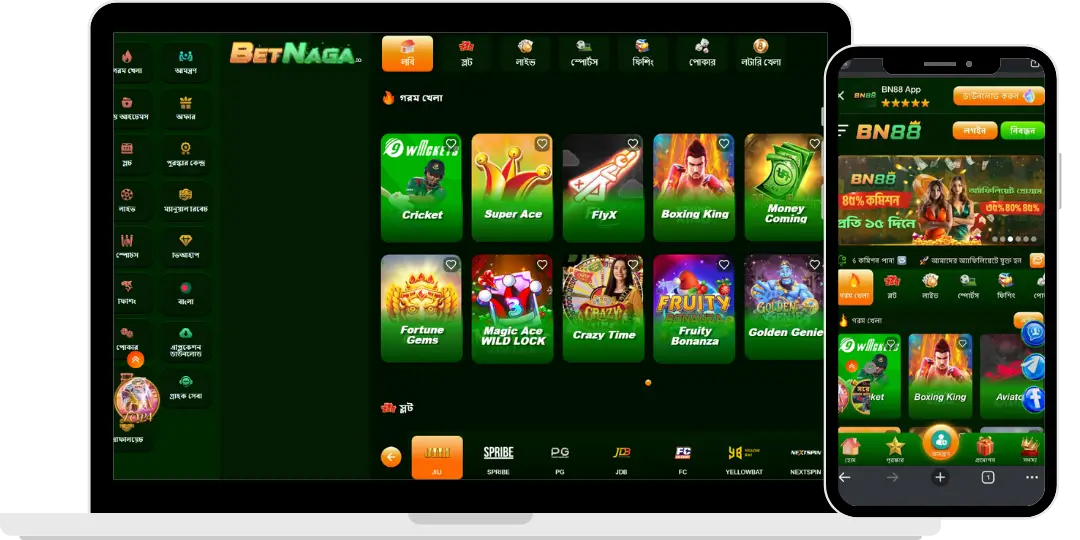Viewport: 1080px width, 540px height.
Task: Open the customer service headset item
Action: click(x=185, y=387)
